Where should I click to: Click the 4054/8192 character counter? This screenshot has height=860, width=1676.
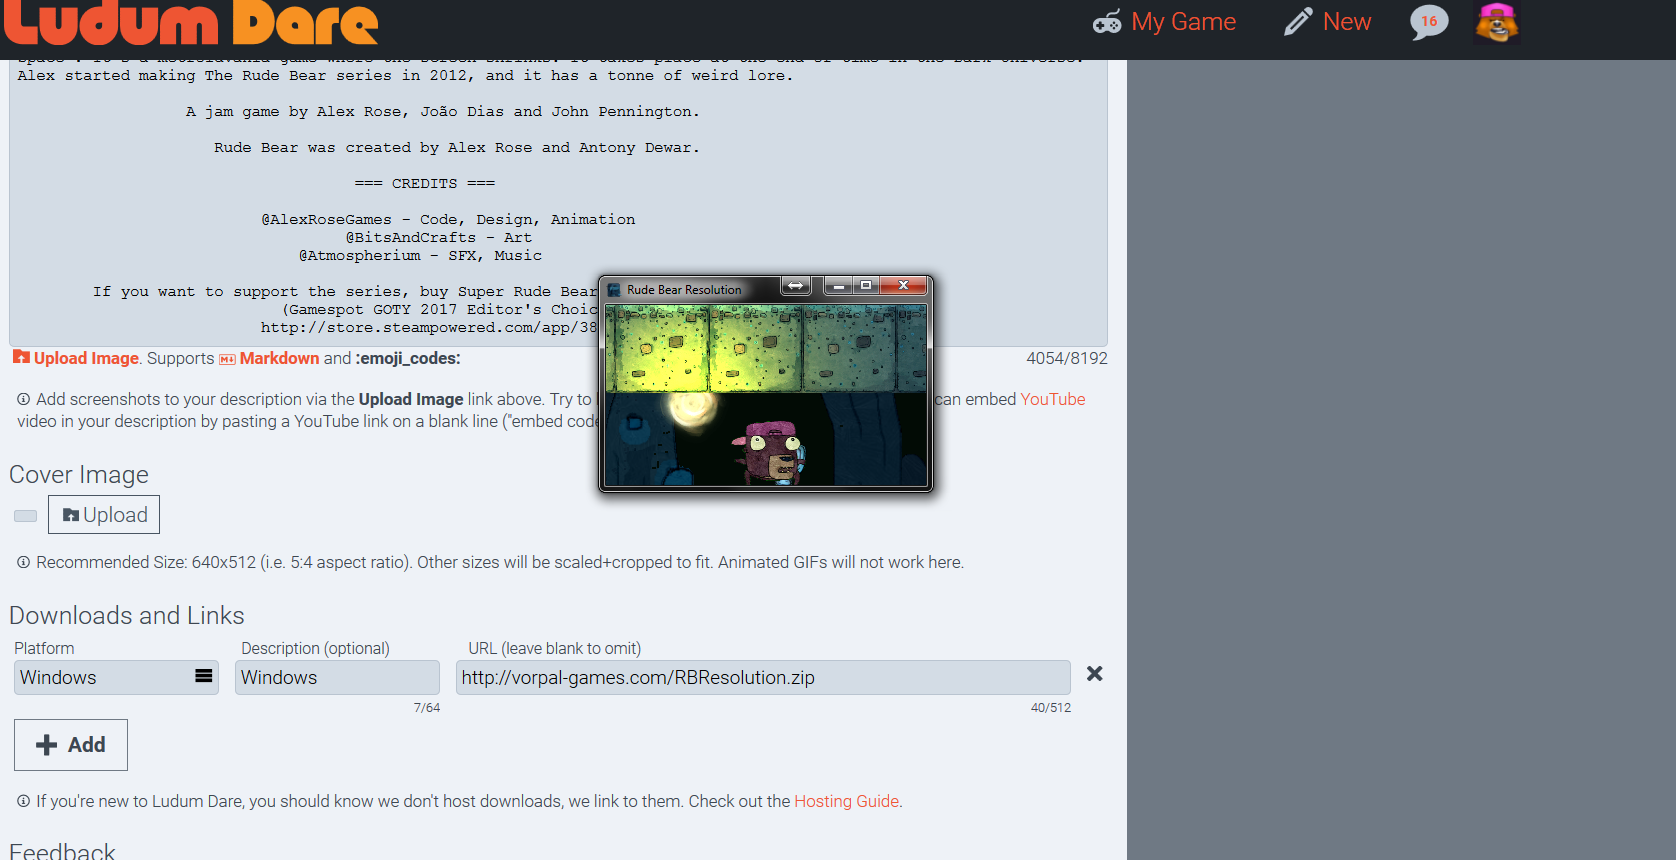coord(1067,358)
